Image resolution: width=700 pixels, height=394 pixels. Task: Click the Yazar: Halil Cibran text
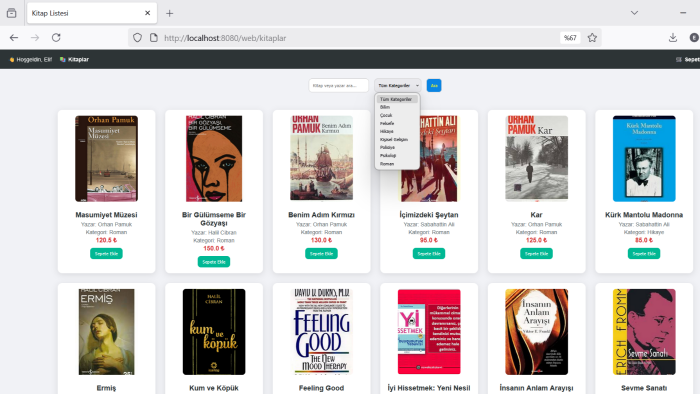tap(214, 232)
